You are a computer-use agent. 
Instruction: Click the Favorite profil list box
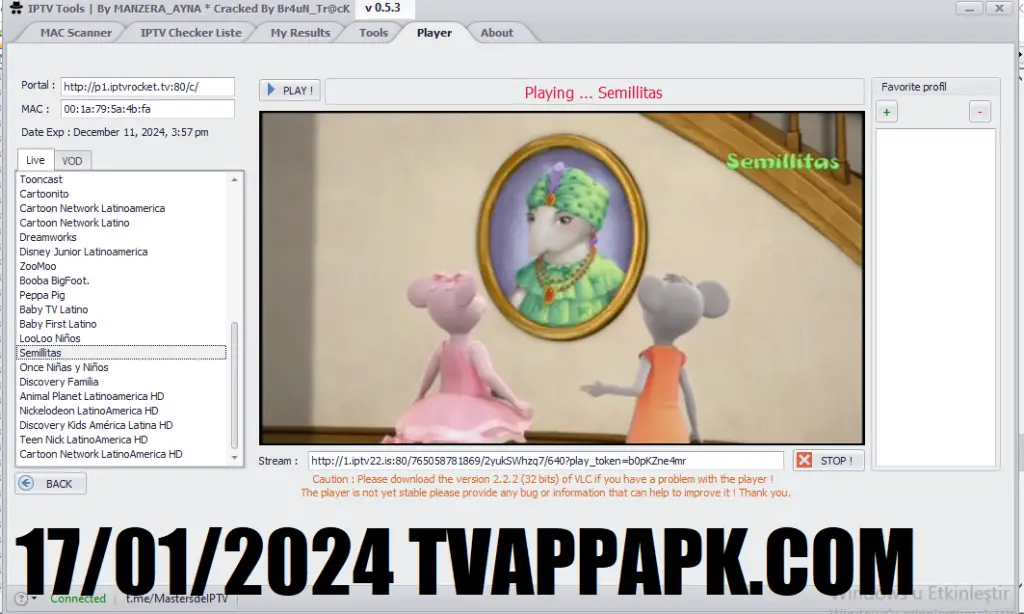point(936,297)
